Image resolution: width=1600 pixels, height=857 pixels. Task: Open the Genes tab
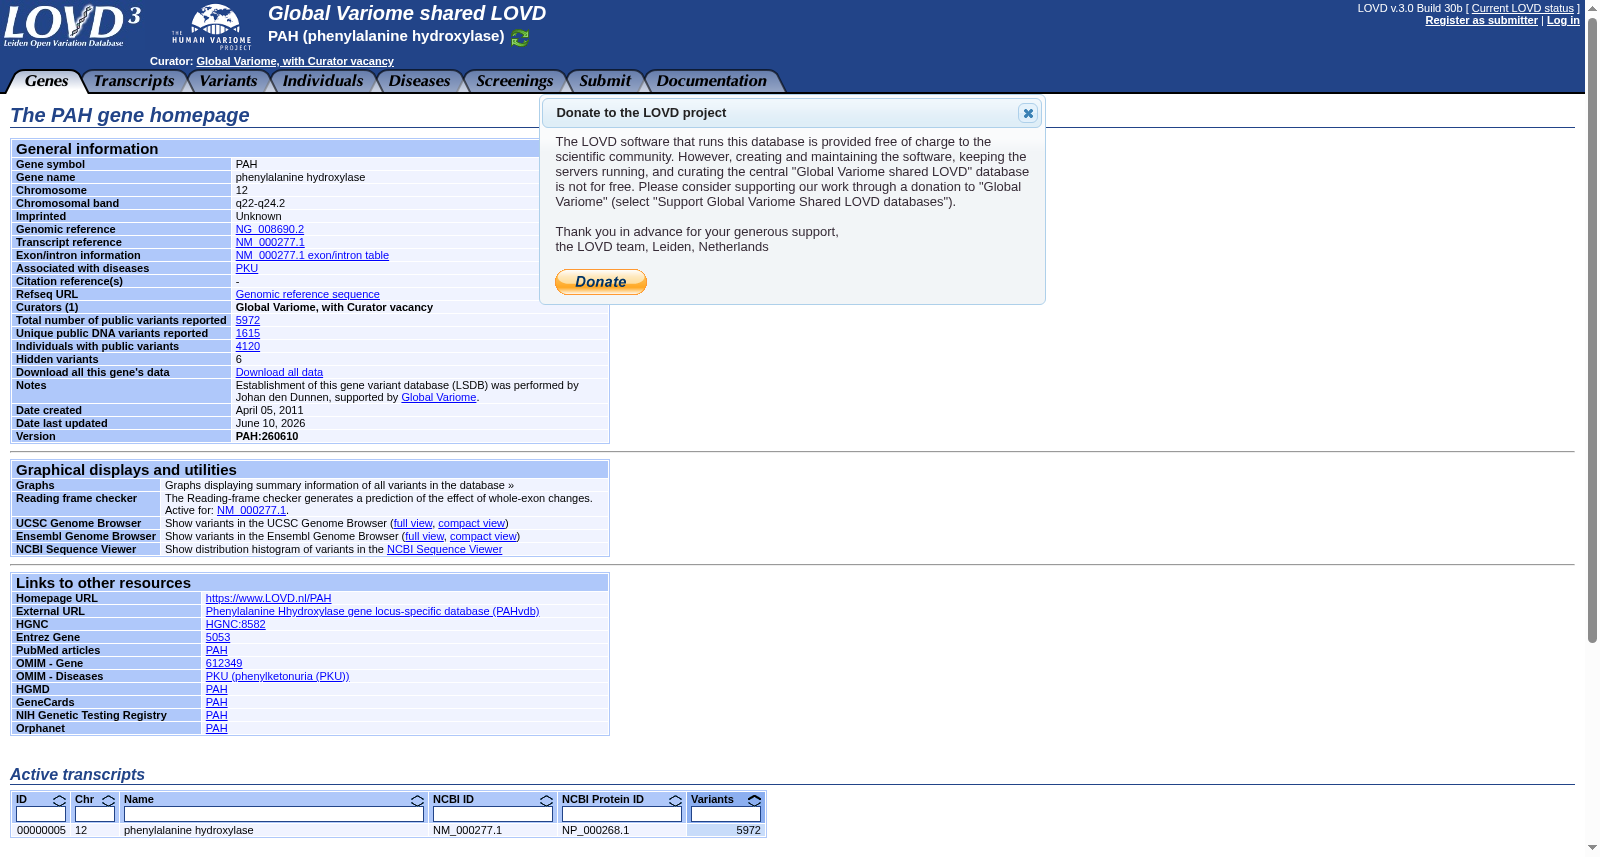(46, 81)
